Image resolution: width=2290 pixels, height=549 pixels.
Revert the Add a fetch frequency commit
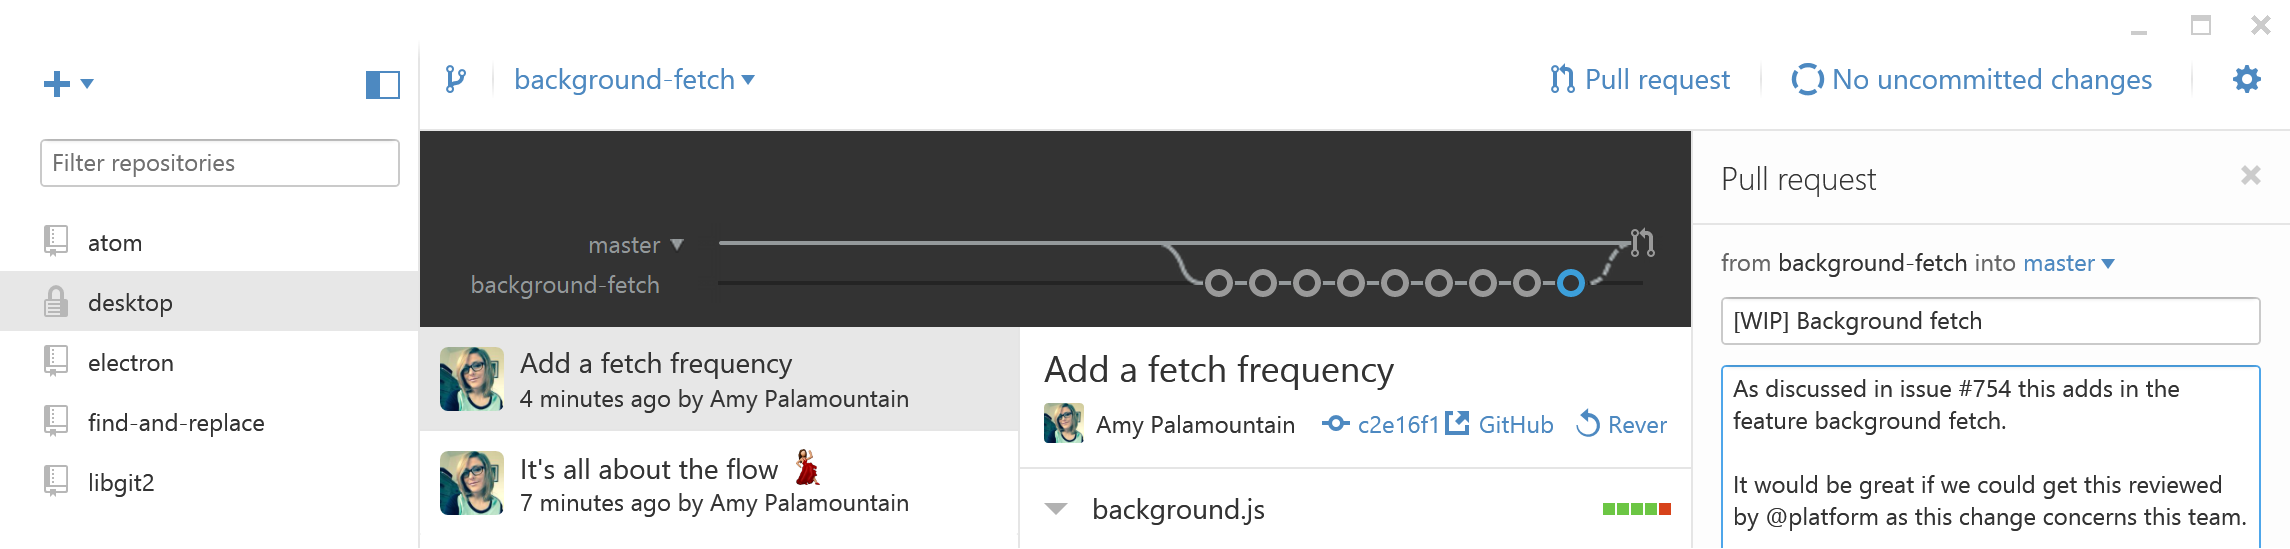pos(1622,425)
